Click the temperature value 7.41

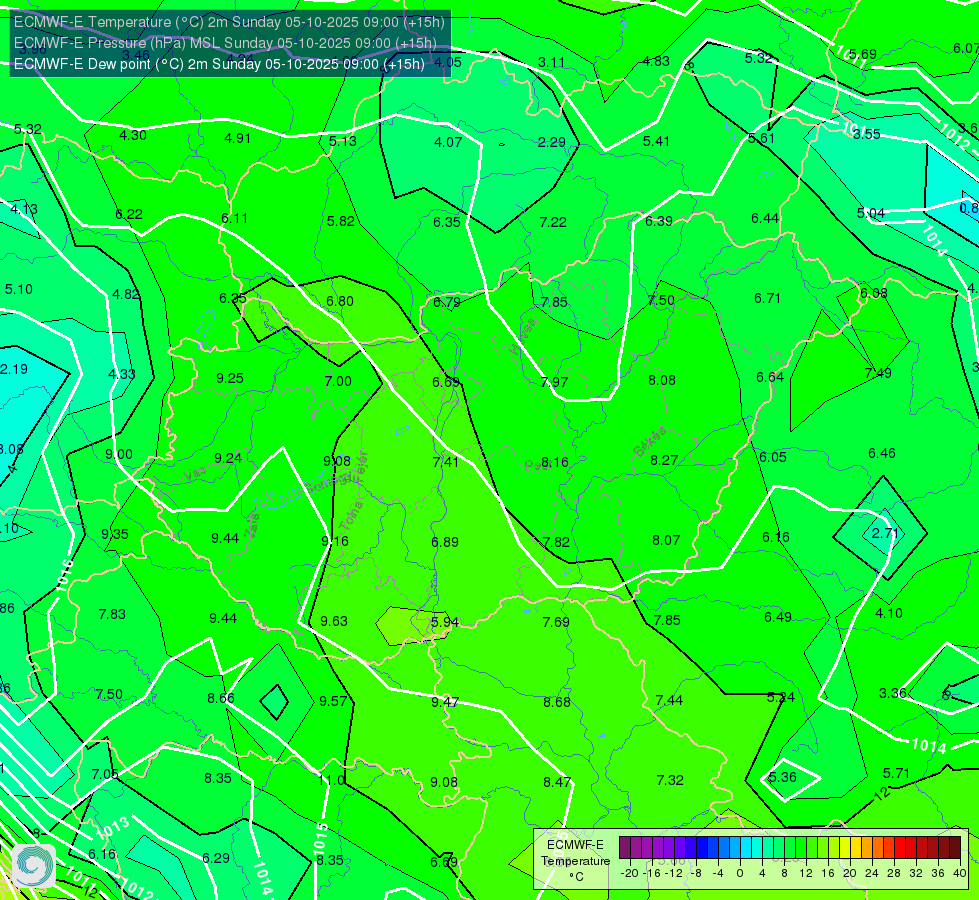tap(445, 462)
